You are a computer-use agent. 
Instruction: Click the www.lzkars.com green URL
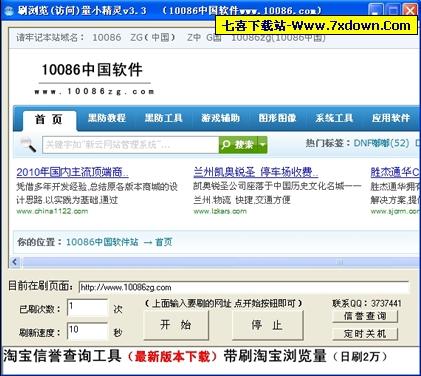[220, 211]
